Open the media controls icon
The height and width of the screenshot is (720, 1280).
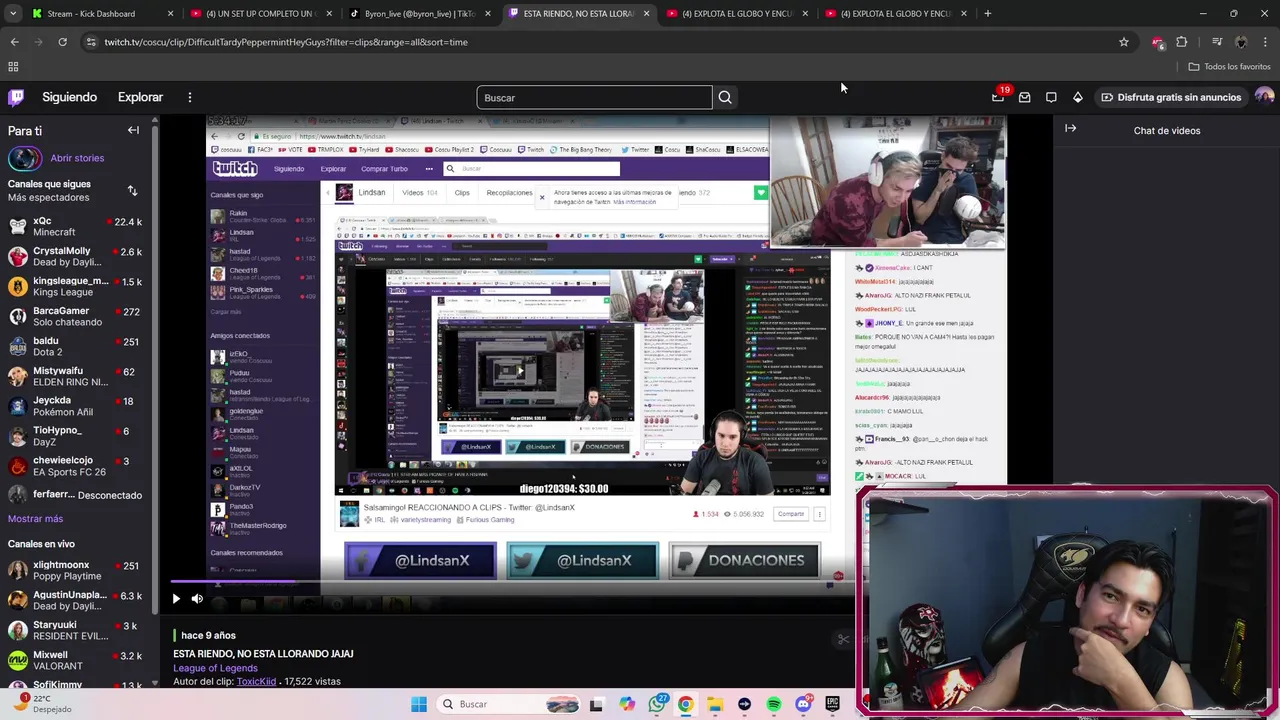click(x=1217, y=42)
